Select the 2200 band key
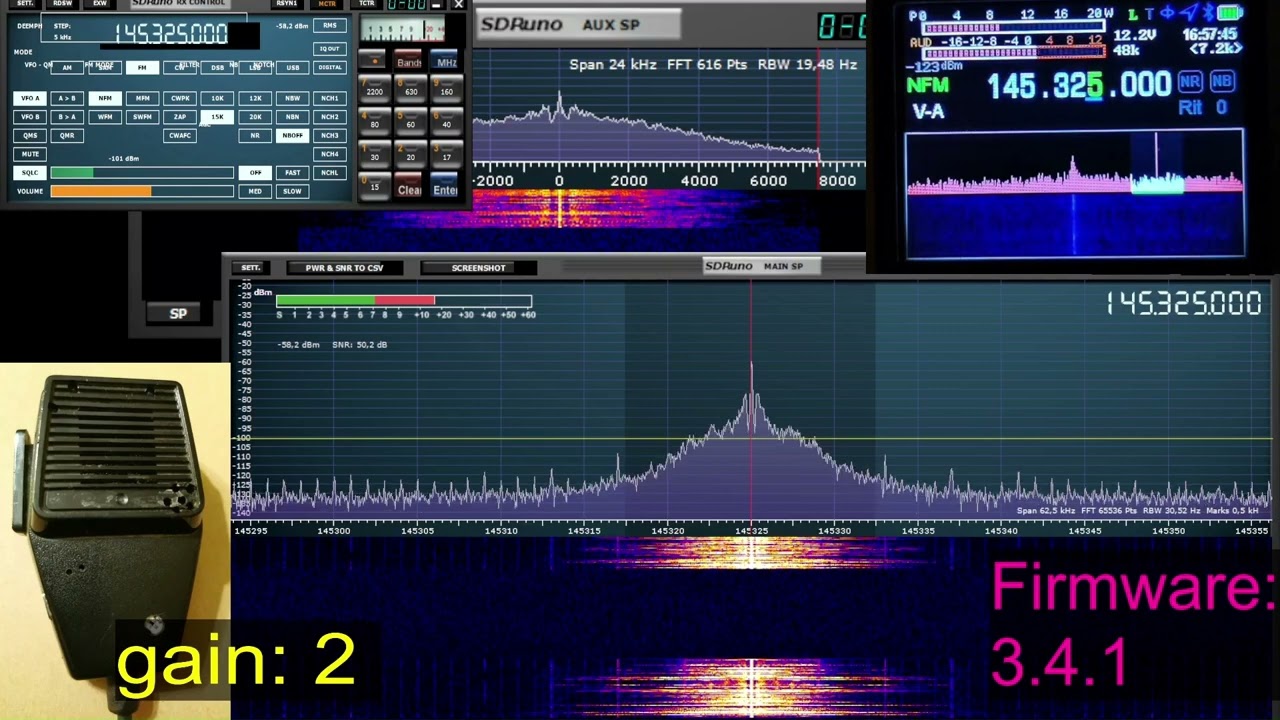The image size is (1280, 720). coord(374,90)
